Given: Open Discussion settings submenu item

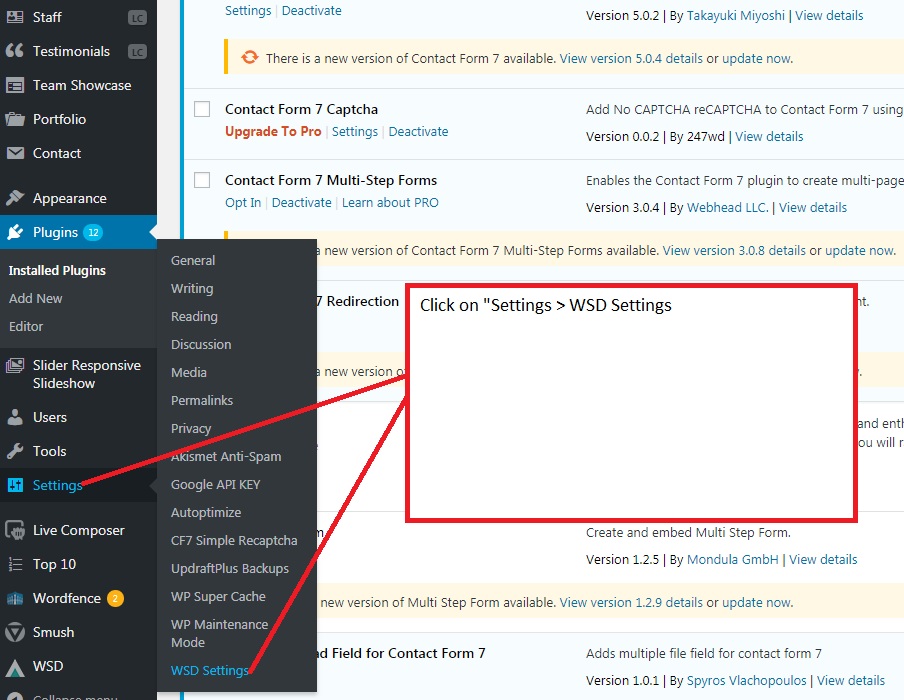Looking at the screenshot, I should 201,345.
